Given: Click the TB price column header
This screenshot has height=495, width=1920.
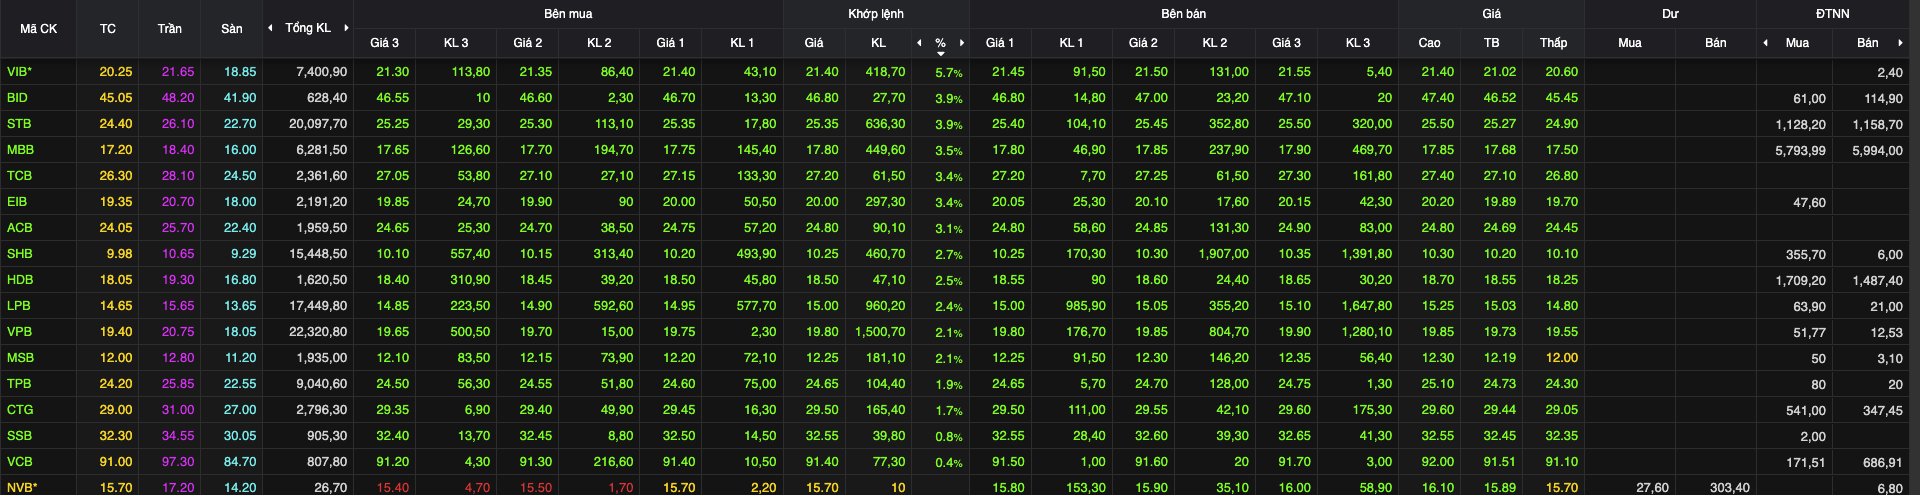Looking at the screenshot, I should (1491, 43).
